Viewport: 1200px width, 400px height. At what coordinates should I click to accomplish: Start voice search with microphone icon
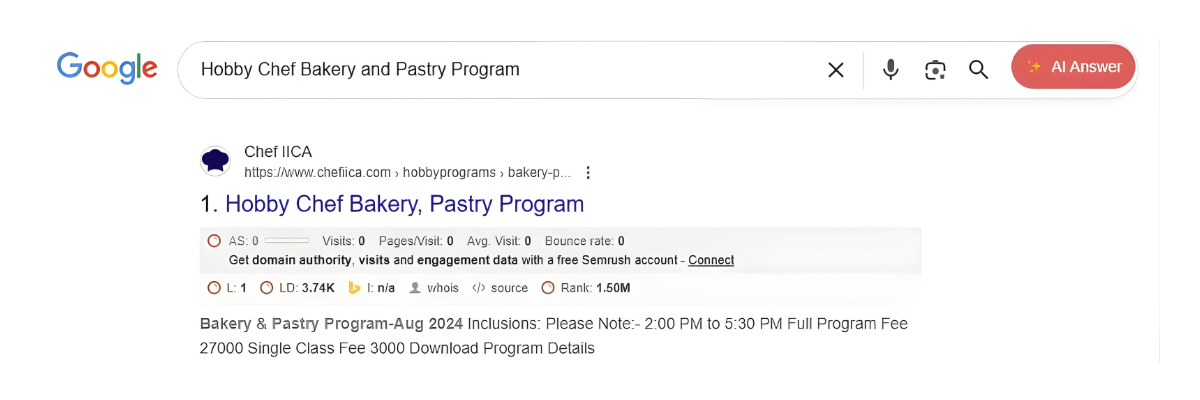(890, 69)
